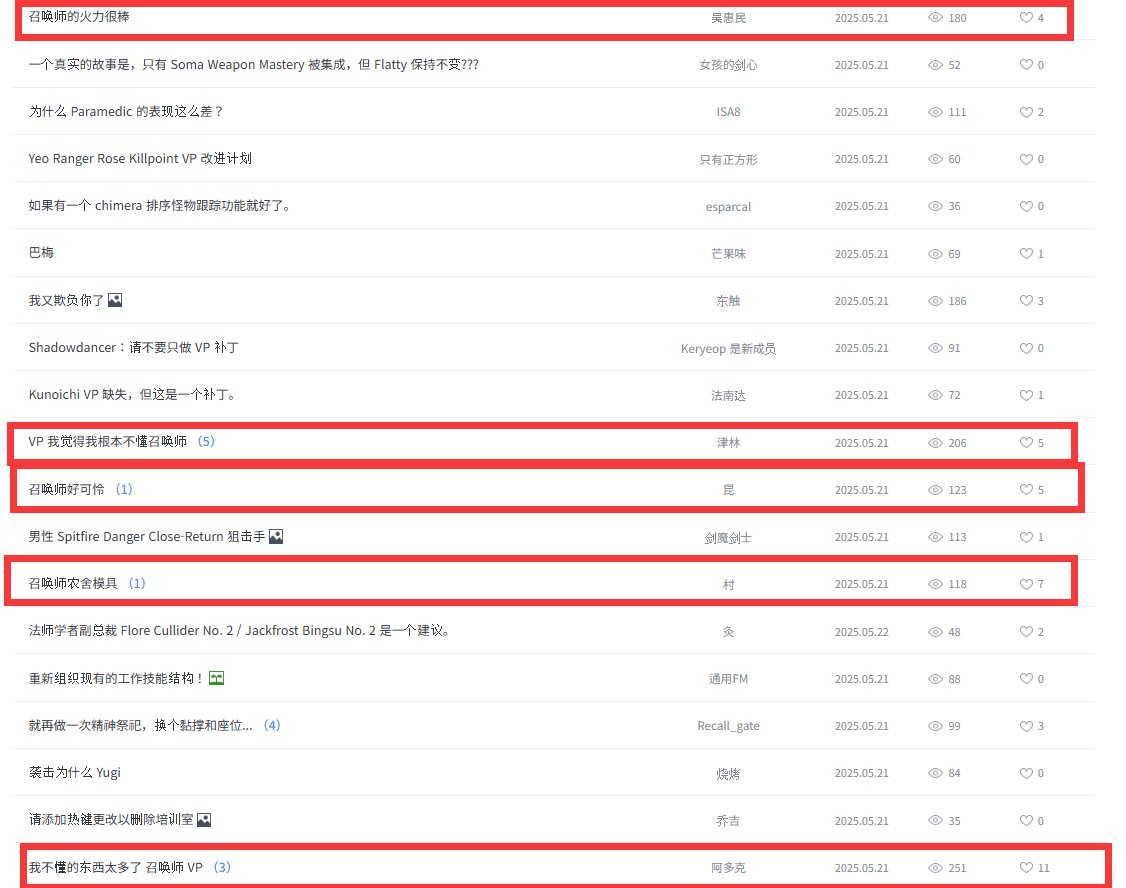Click the date 2025.05.22 on the Flore Cullider row

(861, 632)
